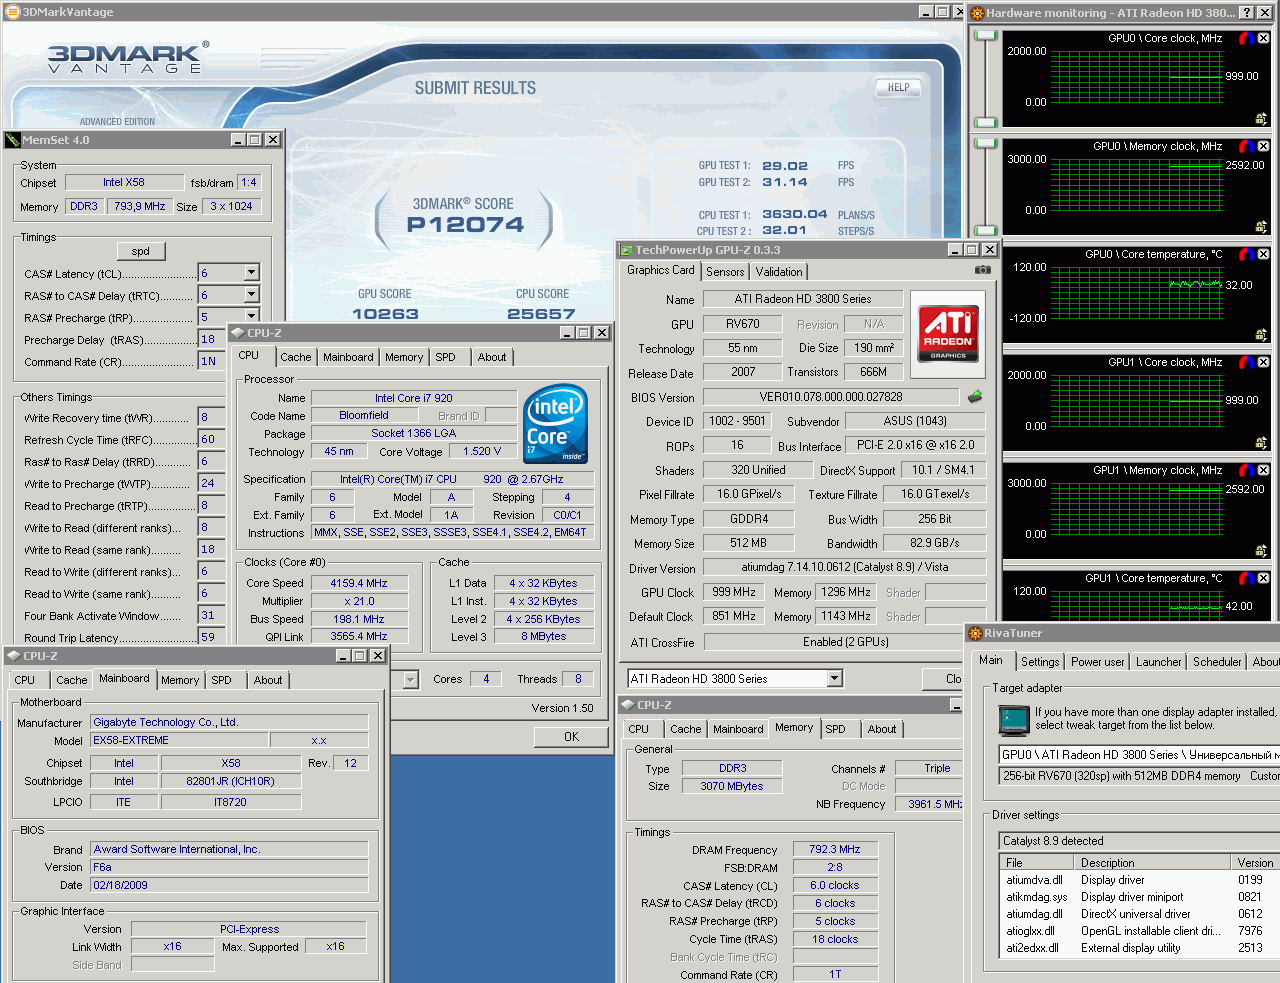The height and width of the screenshot is (983, 1280).
Task: Click the magnet icon on GPU1 Memory clock graph
Action: [x=1246, y=470]
